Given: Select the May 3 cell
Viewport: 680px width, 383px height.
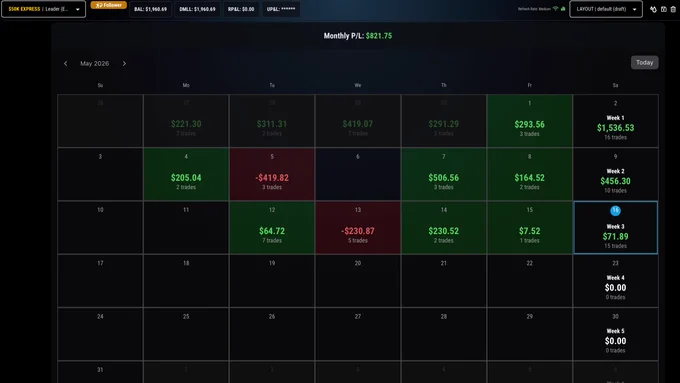Looking at the screenshot, I should click(x=100, y=174).
